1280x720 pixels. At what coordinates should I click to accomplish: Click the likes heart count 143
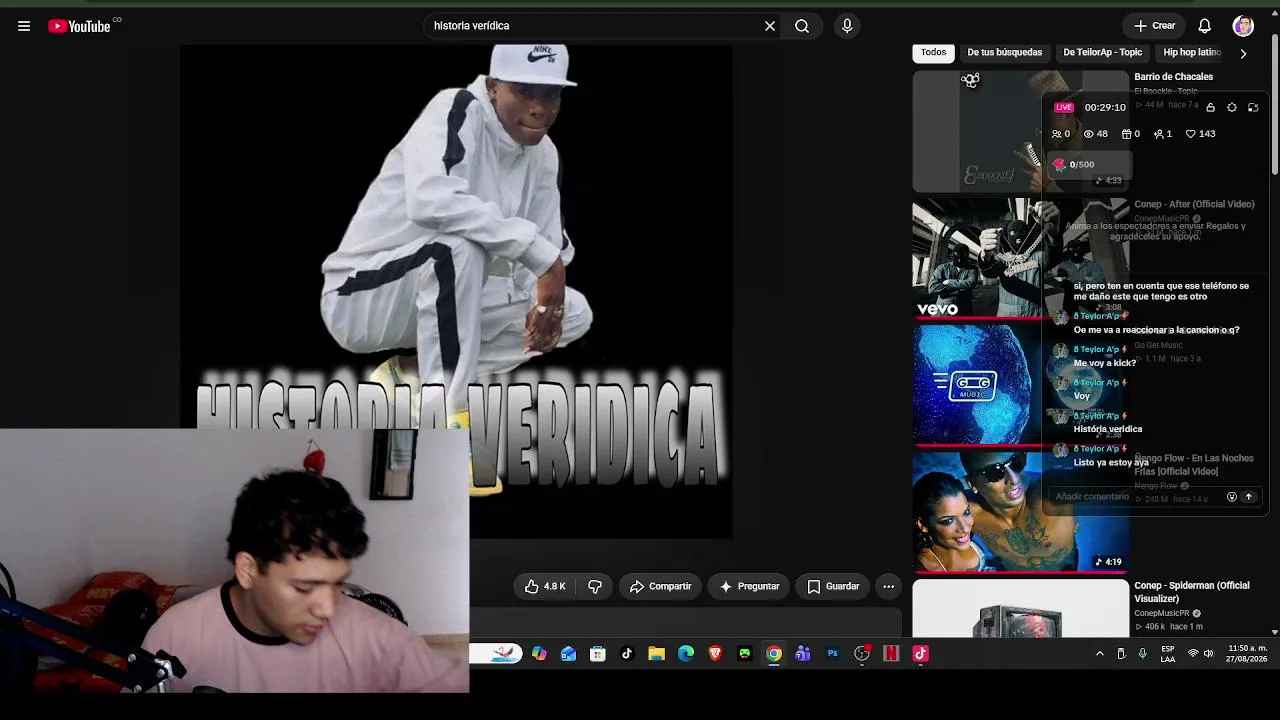pos(1200,134)
